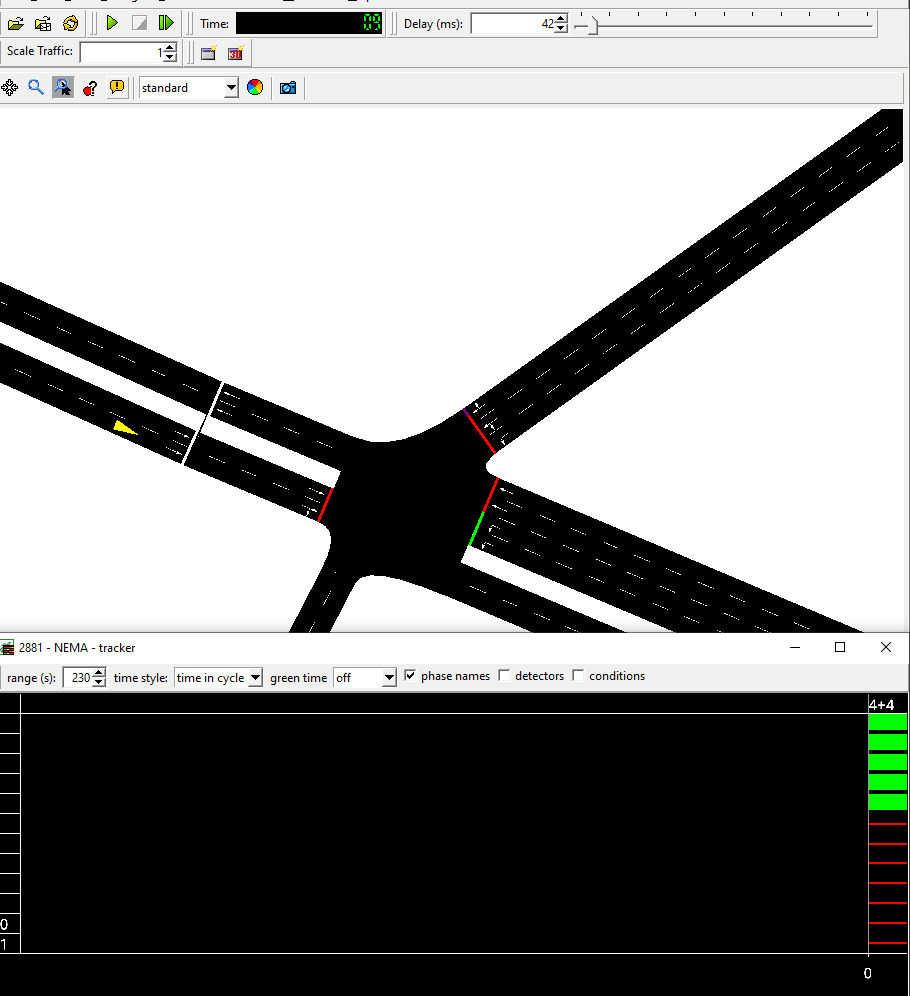The image size is (910, 996).
Task: Activate the pan tool
Action: [10, 87]
